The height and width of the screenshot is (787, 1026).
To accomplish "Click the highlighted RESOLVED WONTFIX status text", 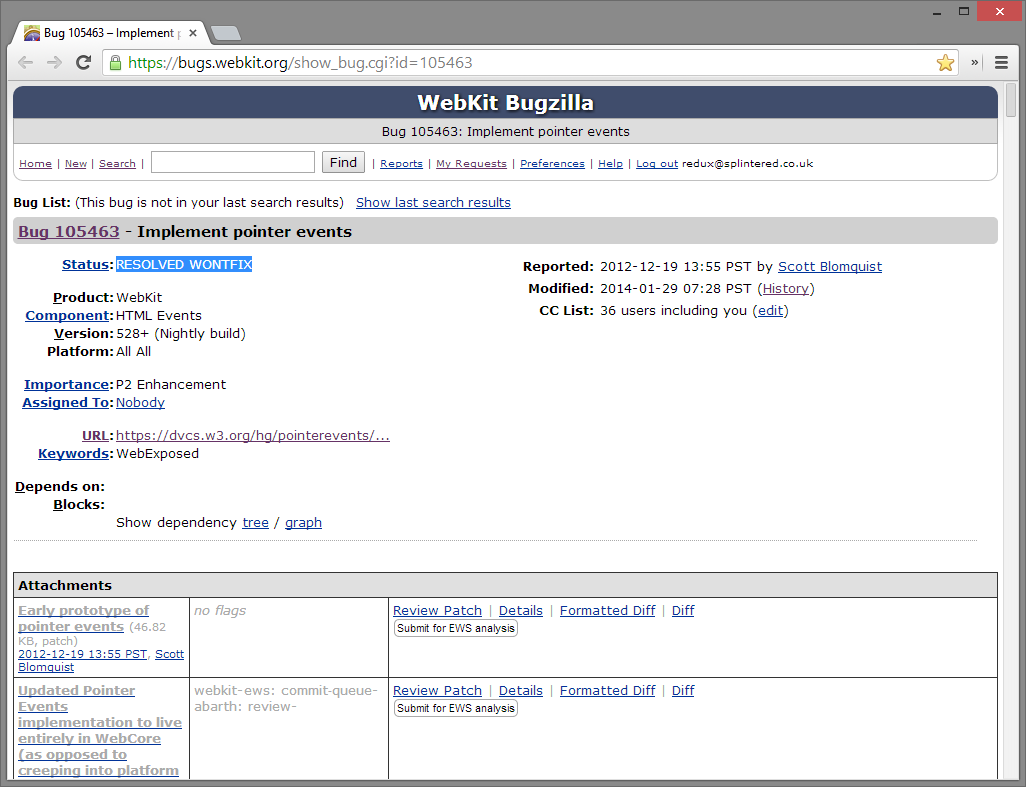I will pos(184,264).
